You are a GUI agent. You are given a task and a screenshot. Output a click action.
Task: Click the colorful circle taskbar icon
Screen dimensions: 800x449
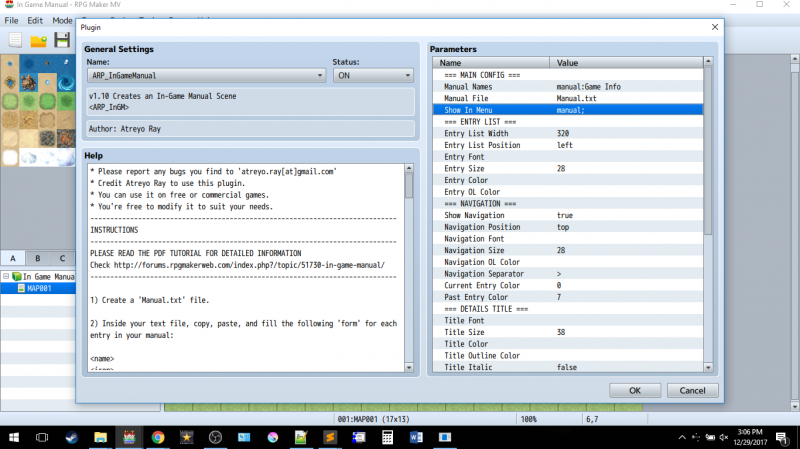click(x=272, y=437)
